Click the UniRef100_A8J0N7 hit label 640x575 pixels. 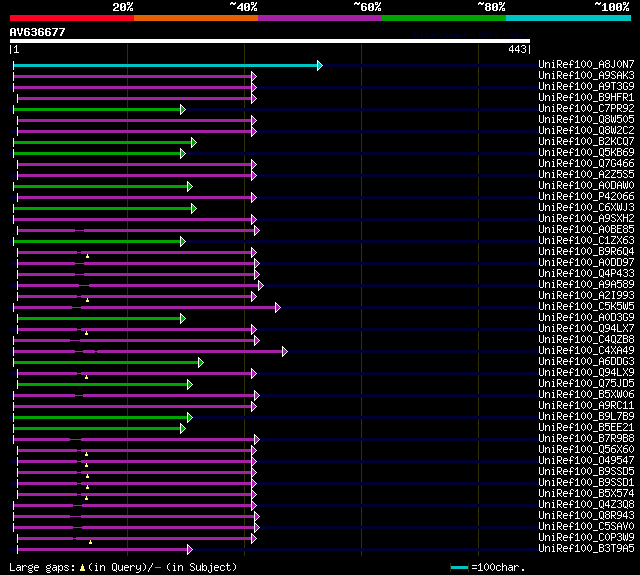[586, 64]
